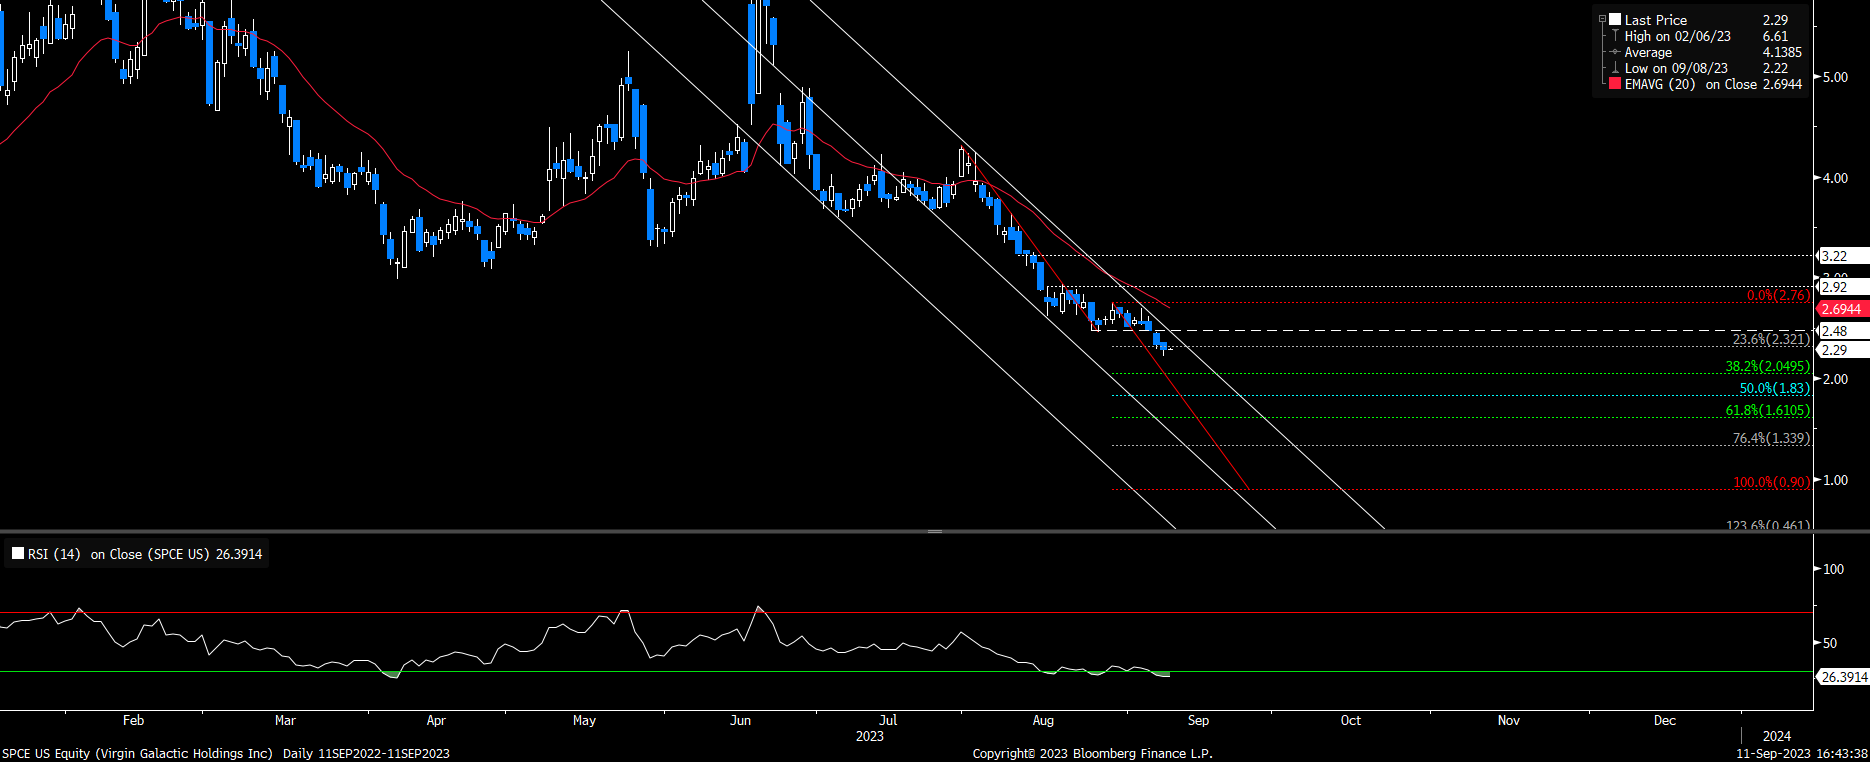The width and height of the screenshot is (1870, 762).
Task: Click the Mar label on time axis
Action: 285,720
